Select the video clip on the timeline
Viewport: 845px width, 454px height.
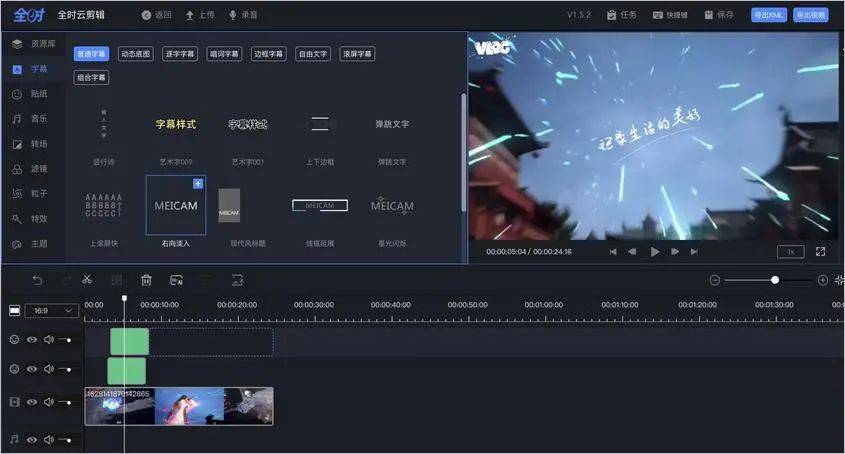(x=179, y=406)
